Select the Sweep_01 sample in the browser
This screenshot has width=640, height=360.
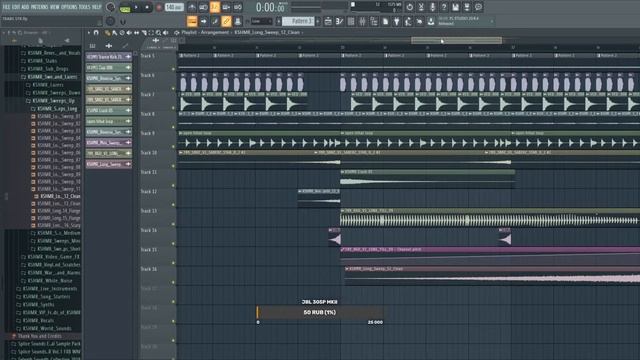[x=56, y=116]
